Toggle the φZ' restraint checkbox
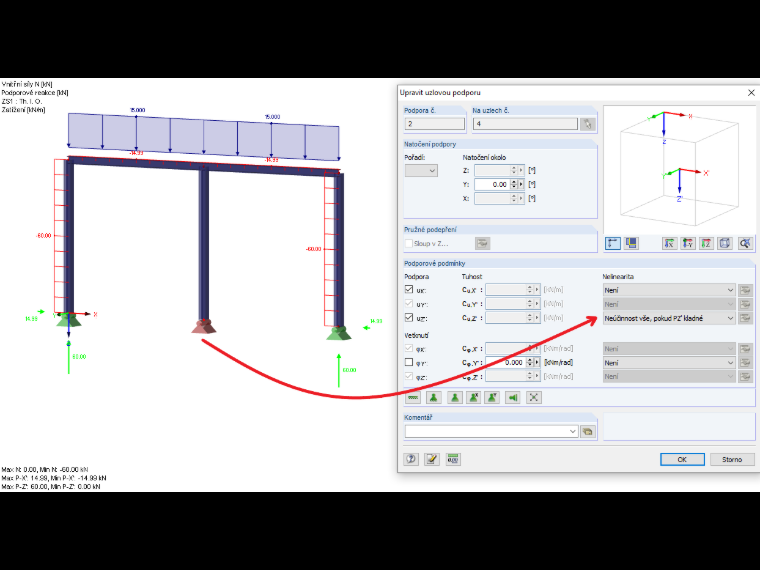The width and height of the screenshot is (760, 570). 409,376
